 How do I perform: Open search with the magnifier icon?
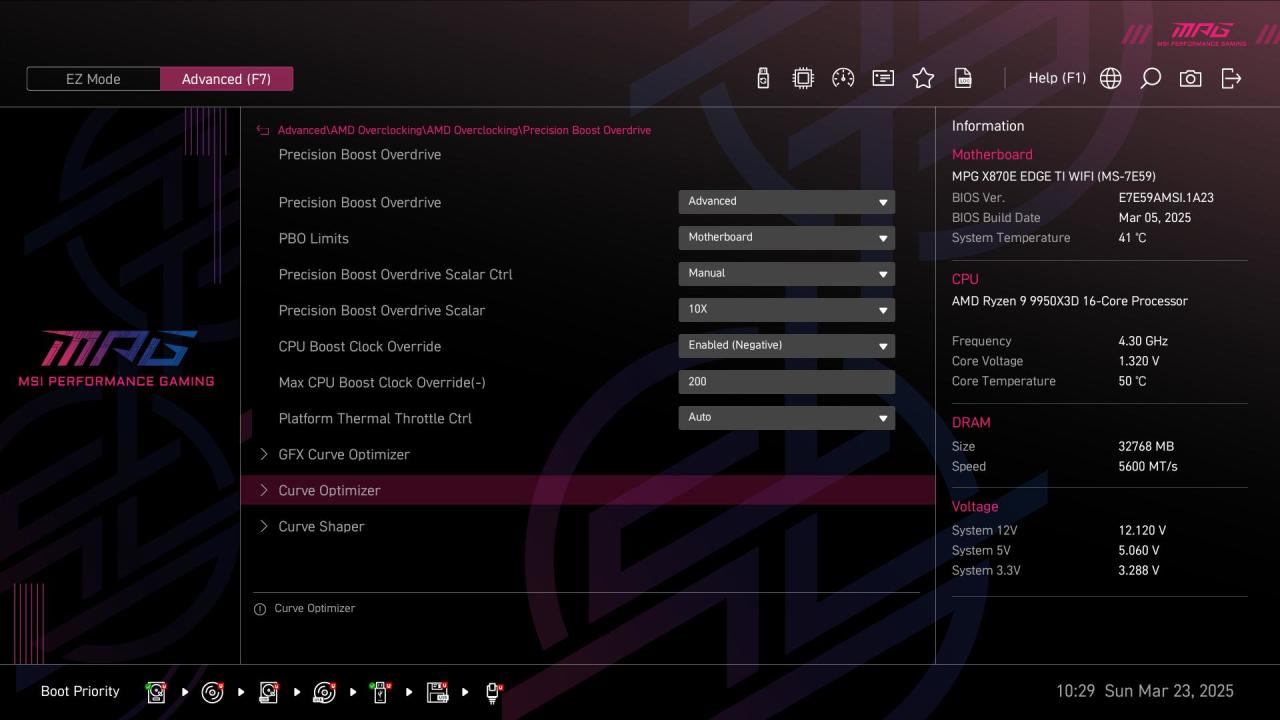[1150, 78]
